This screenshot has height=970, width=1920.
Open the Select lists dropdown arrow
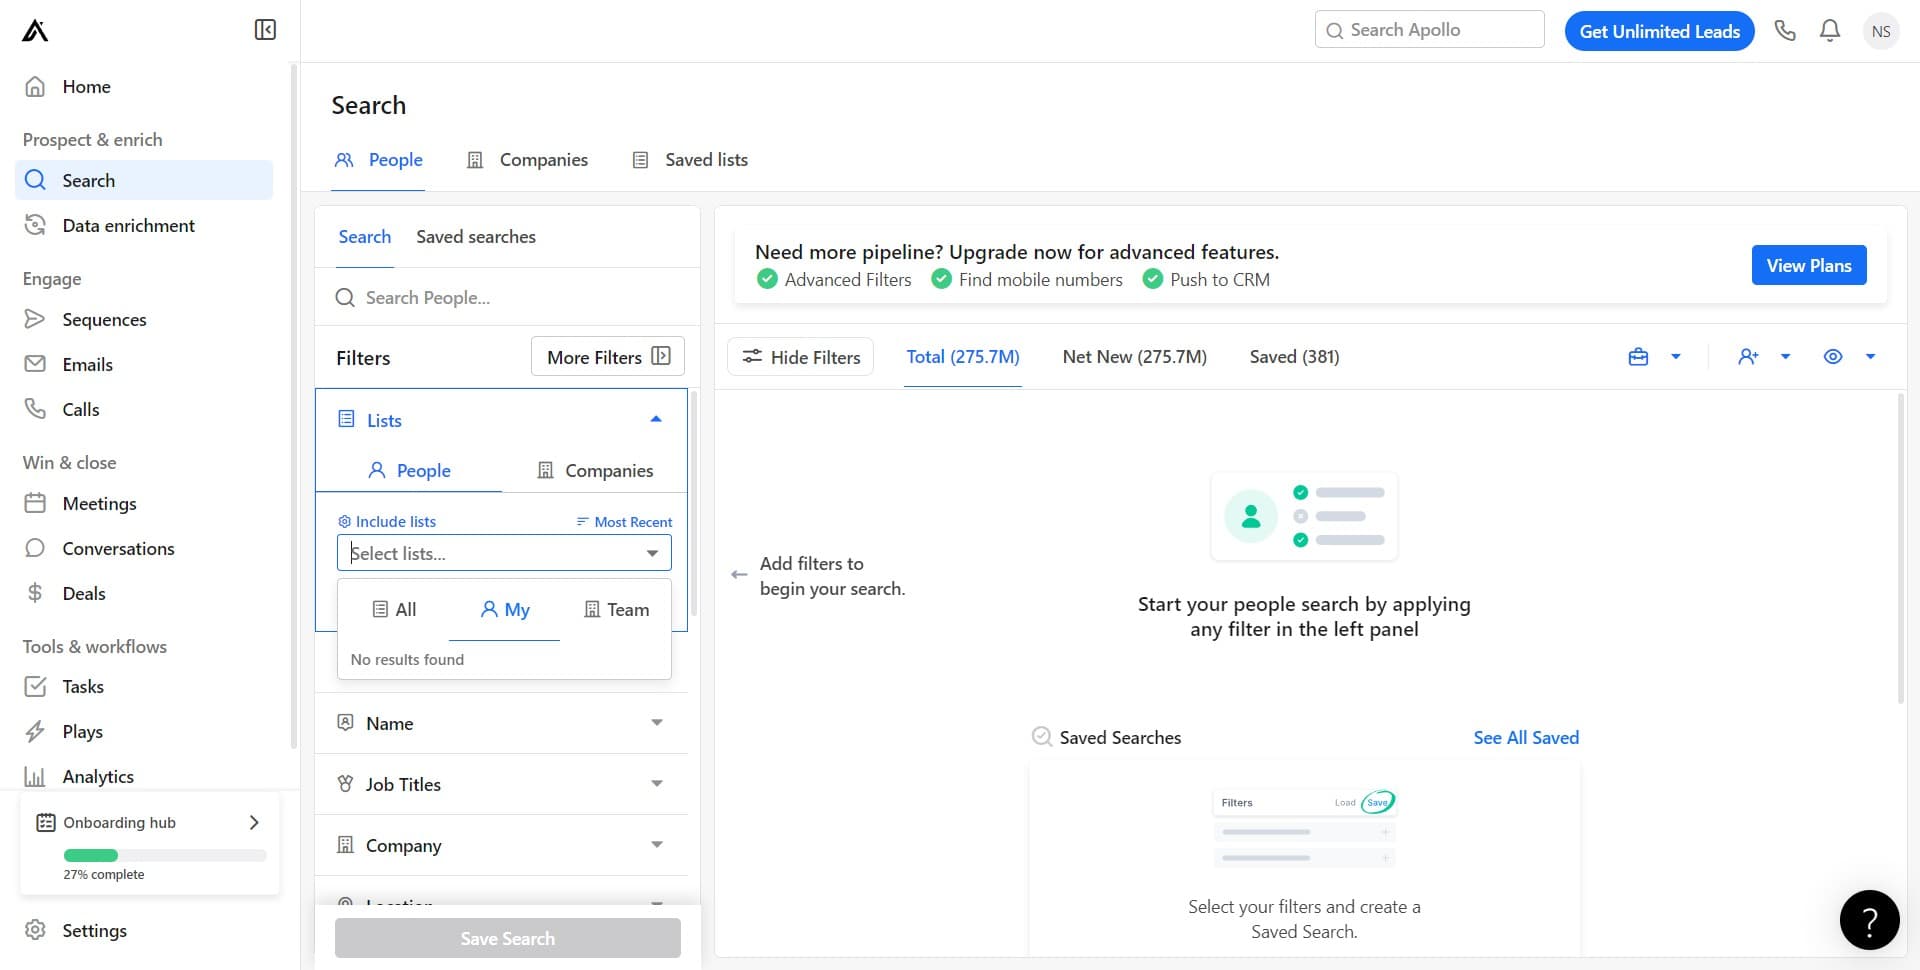coord(652,553)
